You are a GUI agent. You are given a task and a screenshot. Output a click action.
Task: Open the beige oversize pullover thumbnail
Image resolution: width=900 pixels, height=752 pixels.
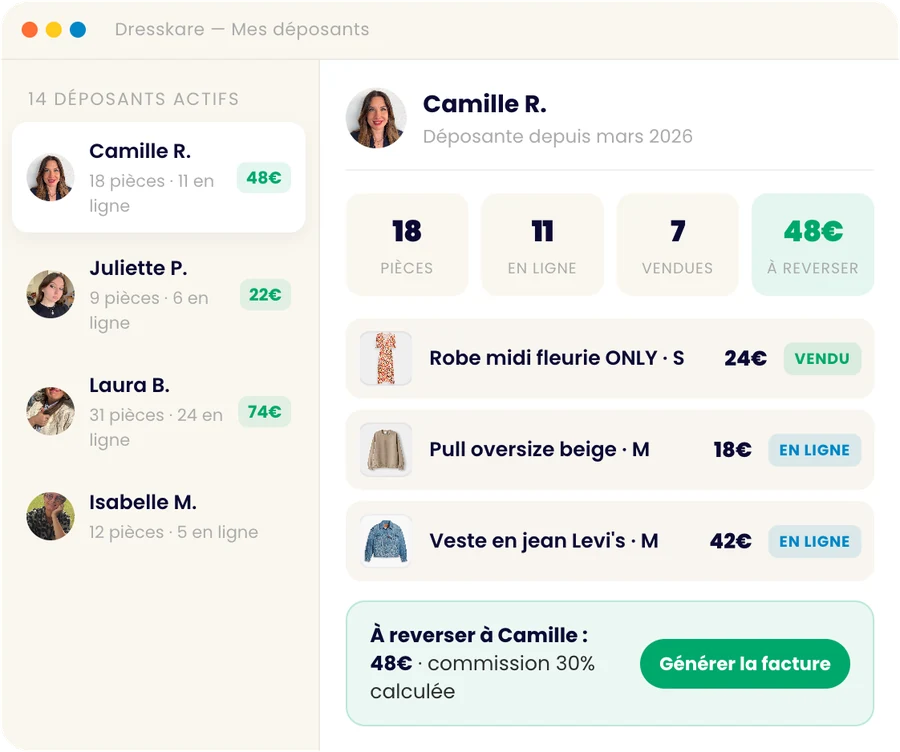click(386, 449)
